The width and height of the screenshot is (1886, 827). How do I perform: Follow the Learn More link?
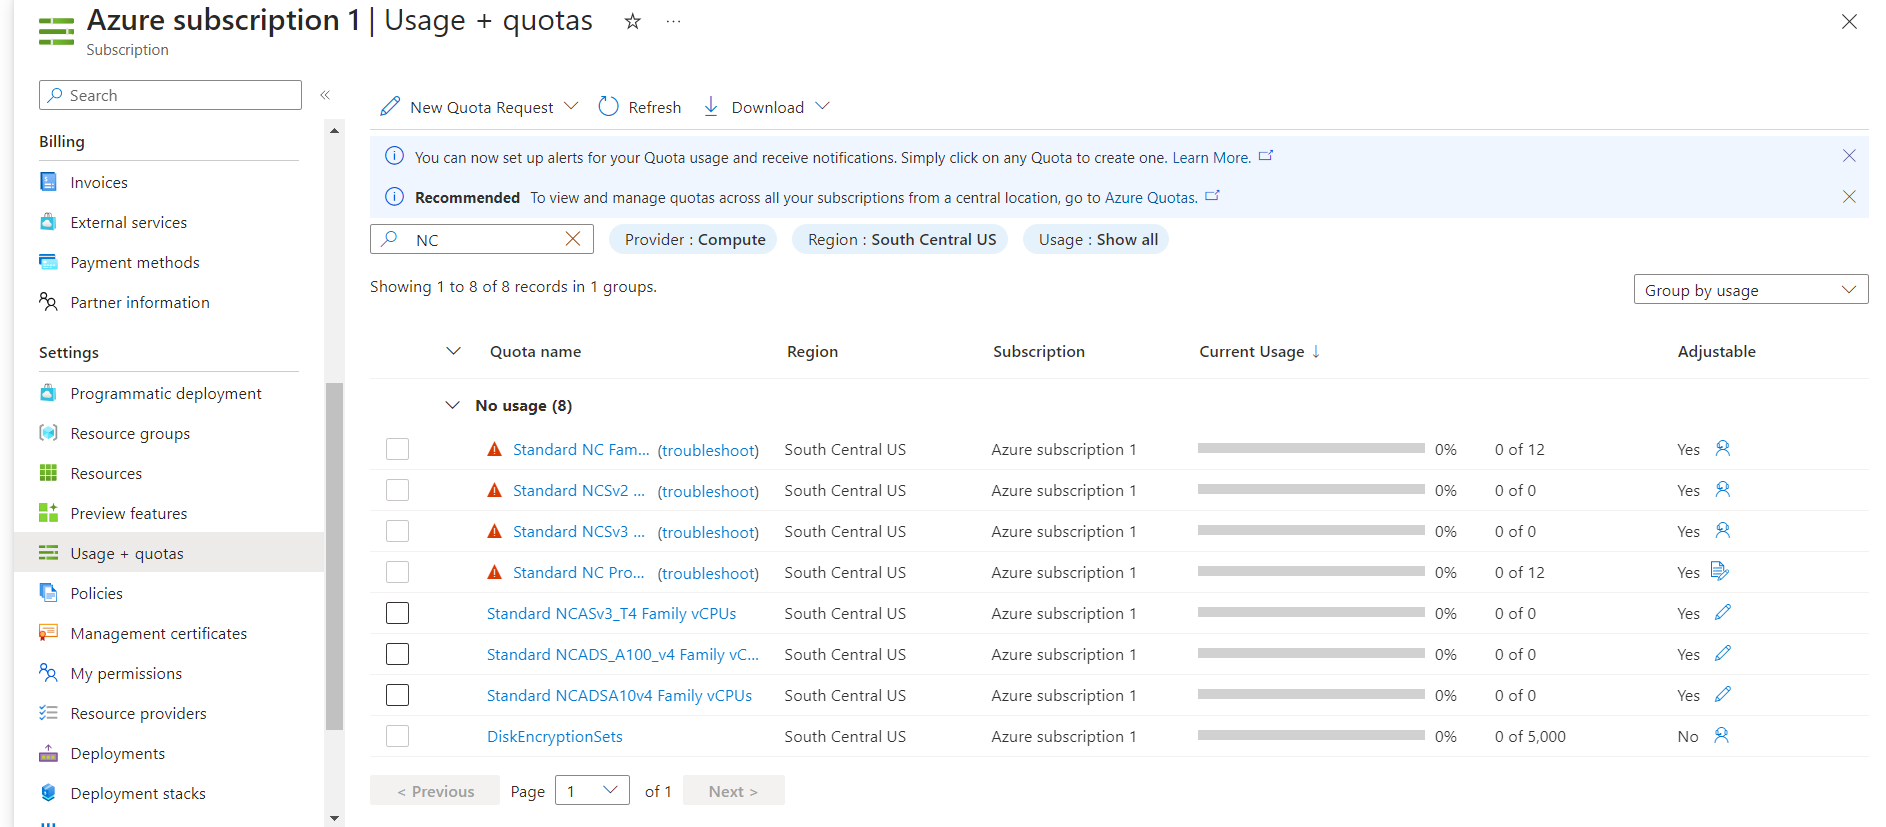coord(1211,158)
